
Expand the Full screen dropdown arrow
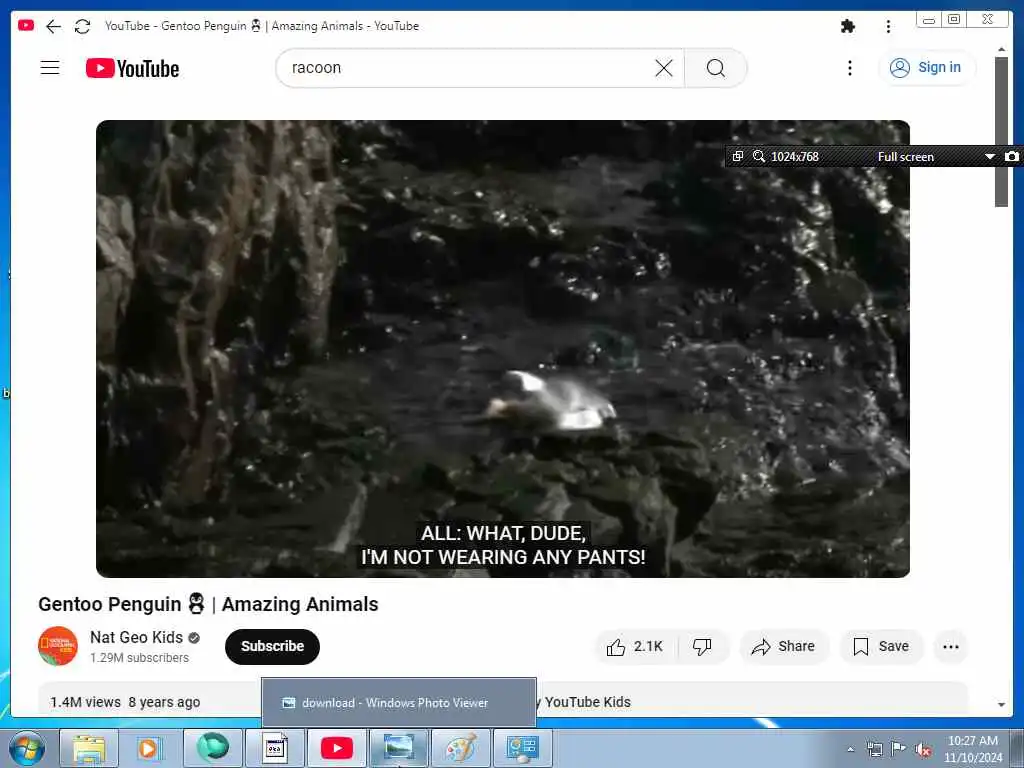click(989, 156)
